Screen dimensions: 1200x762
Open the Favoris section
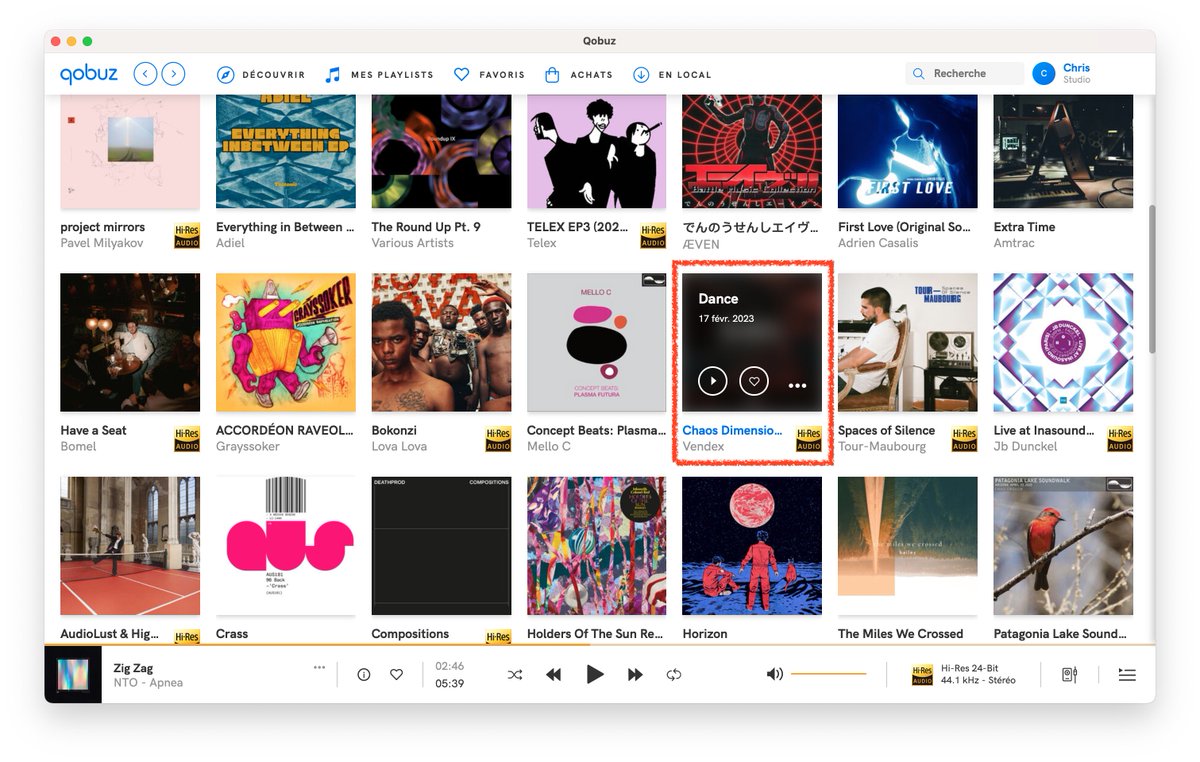(489, 75)
